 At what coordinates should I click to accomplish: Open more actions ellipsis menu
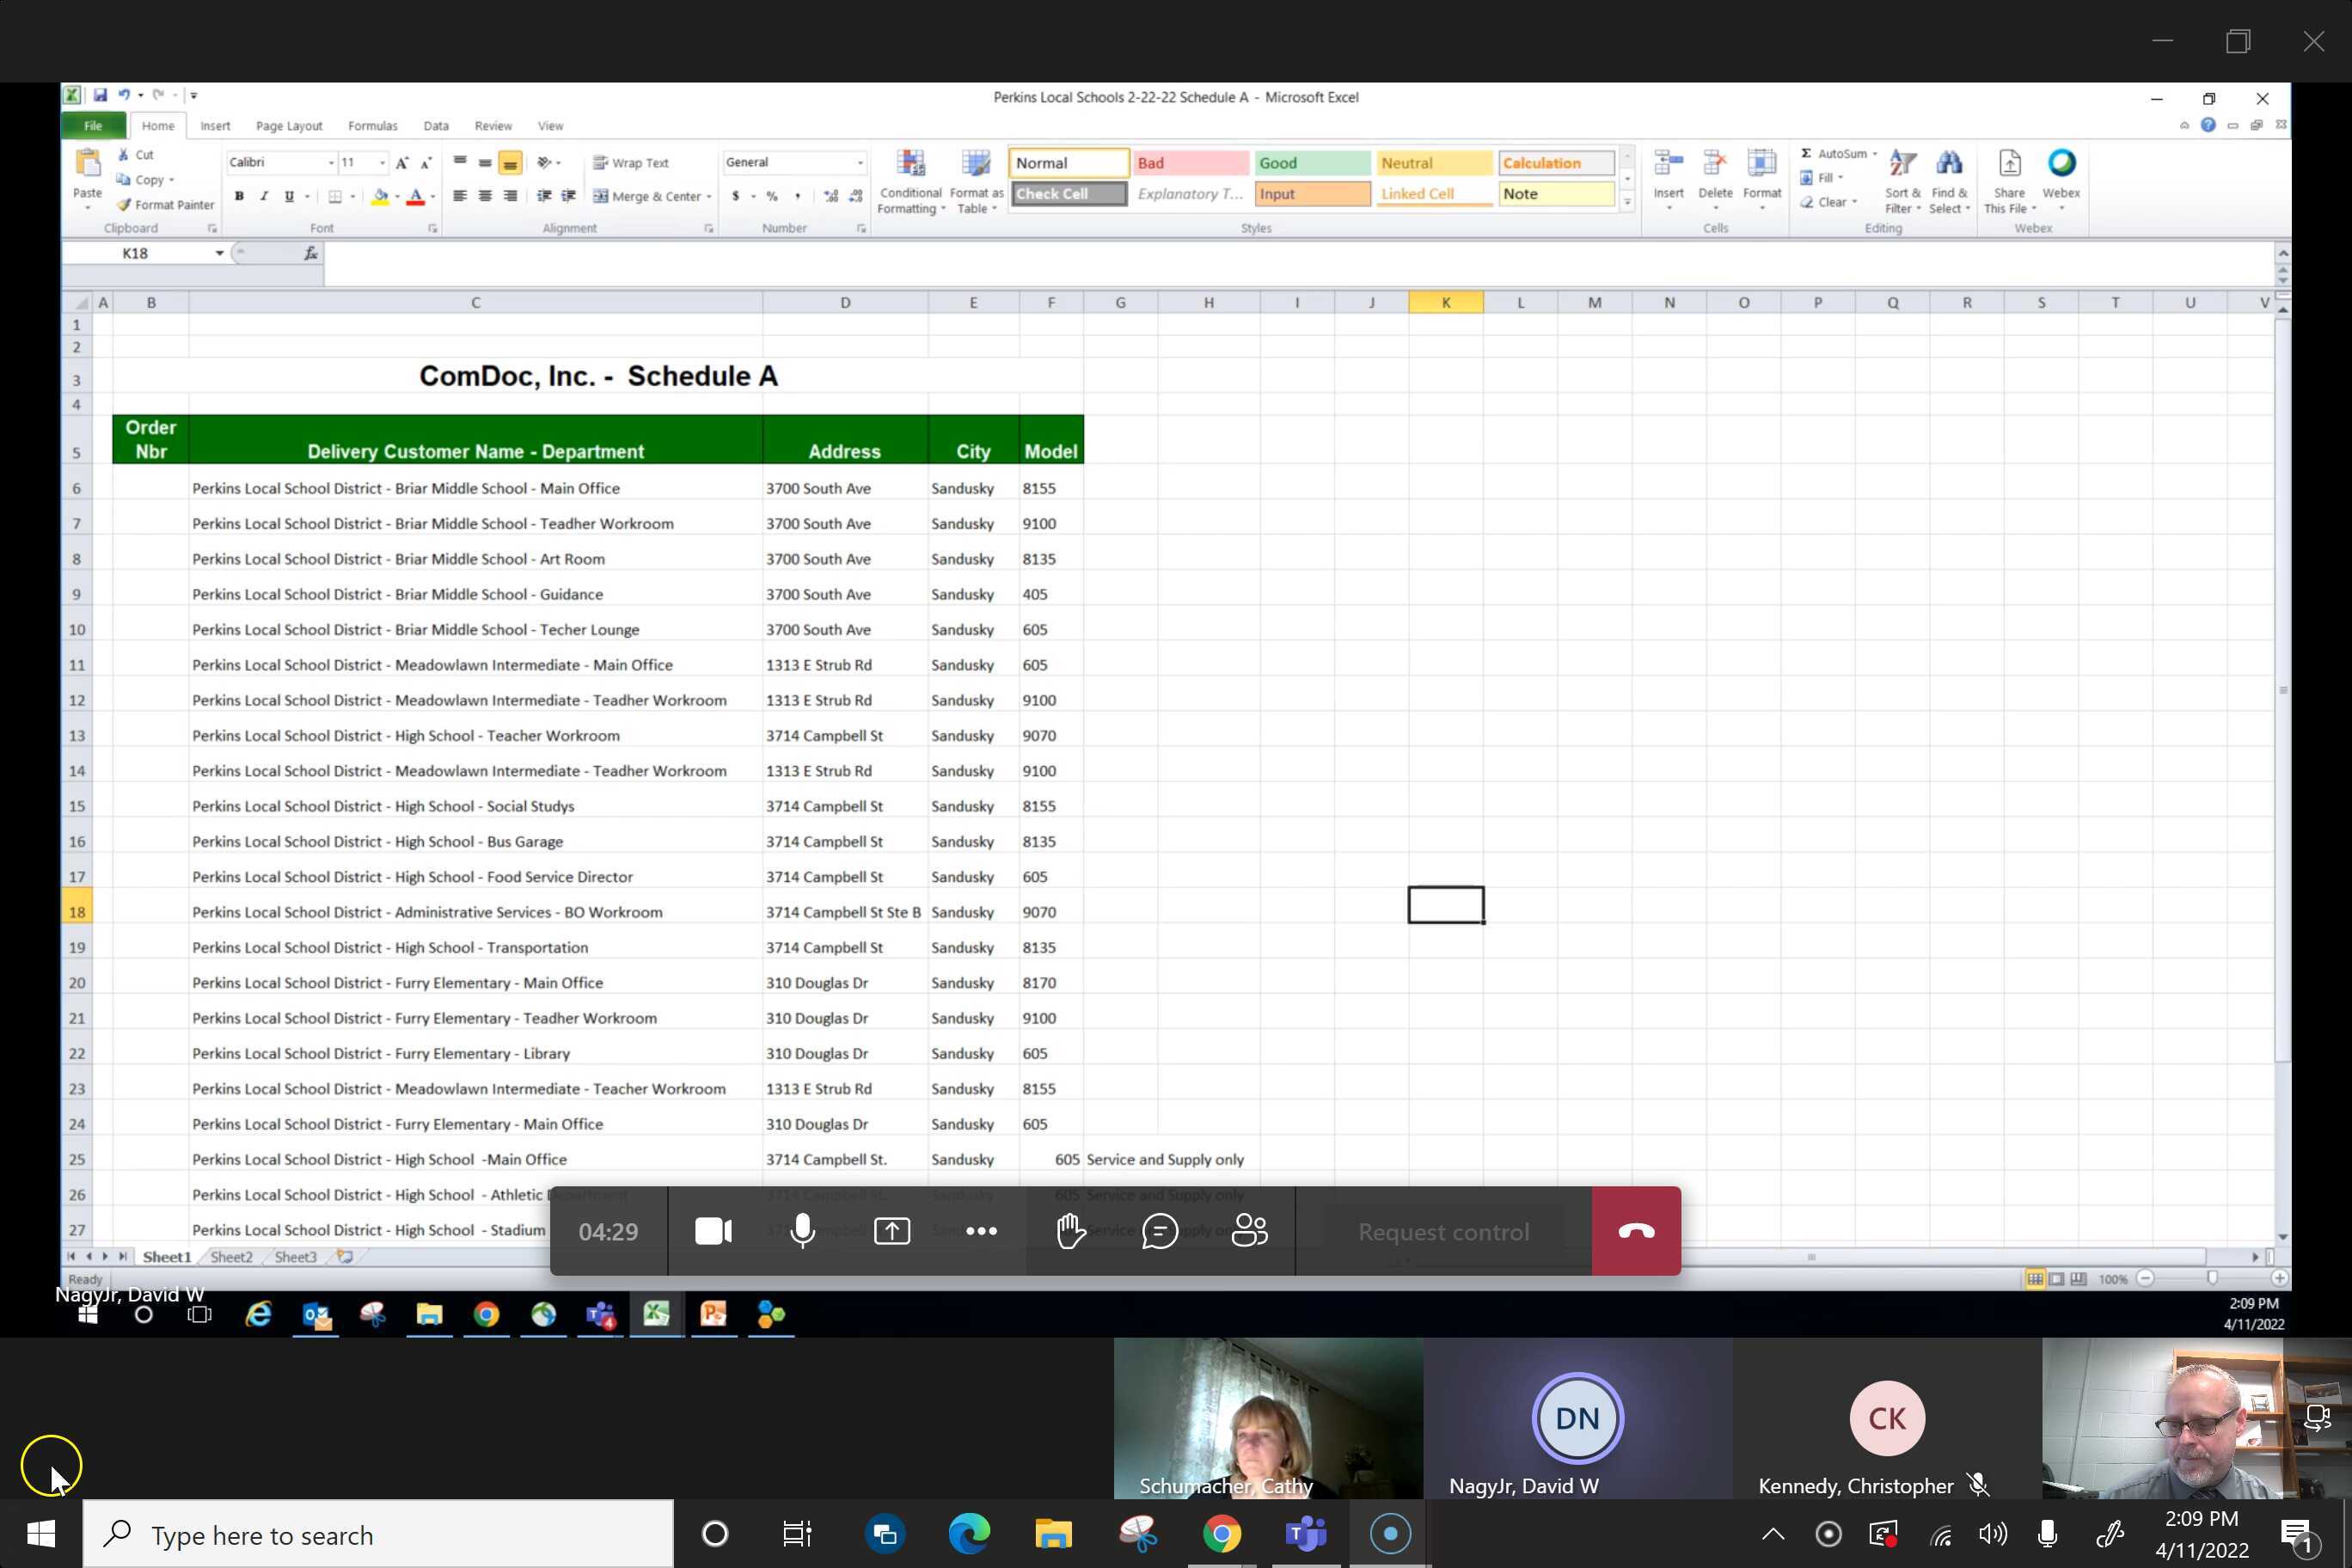[x=981, y=1231]
